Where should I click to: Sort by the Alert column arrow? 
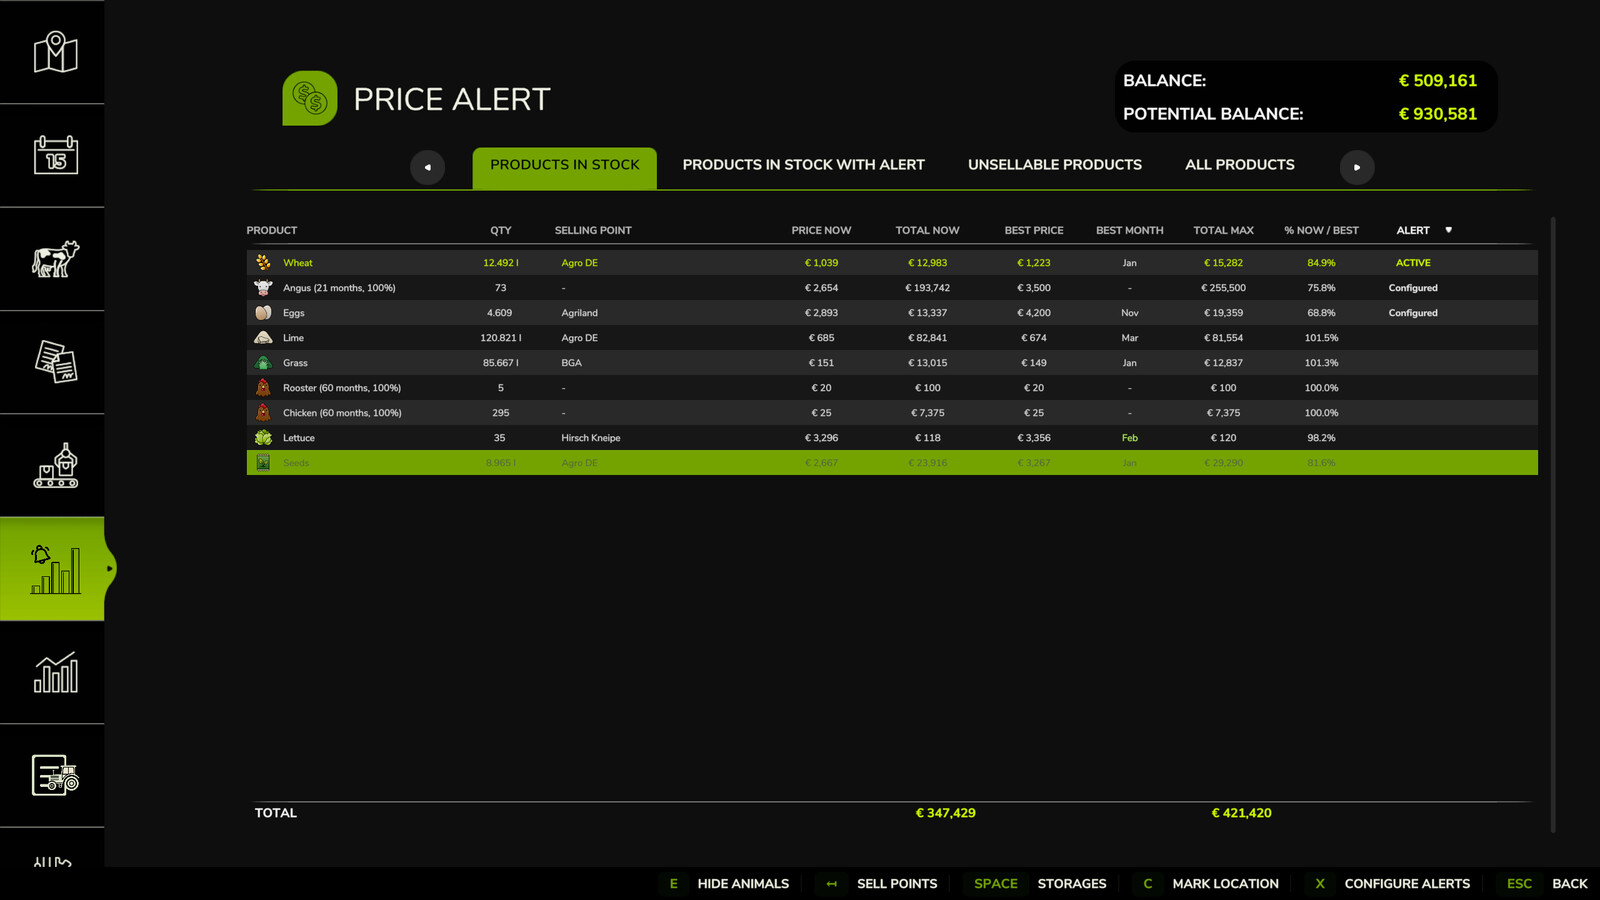point(1448,230)
